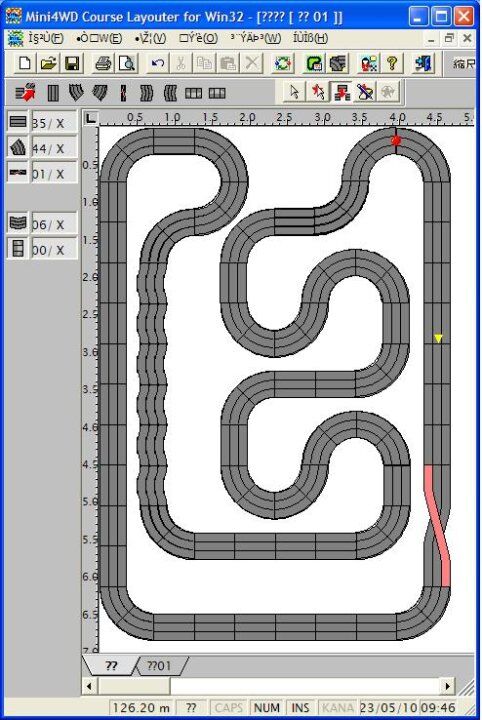Print the course using the printer icon
Image resolution: width=482 pixels, height=720 pixels.
pyautogui.click(x=103, y=63)
